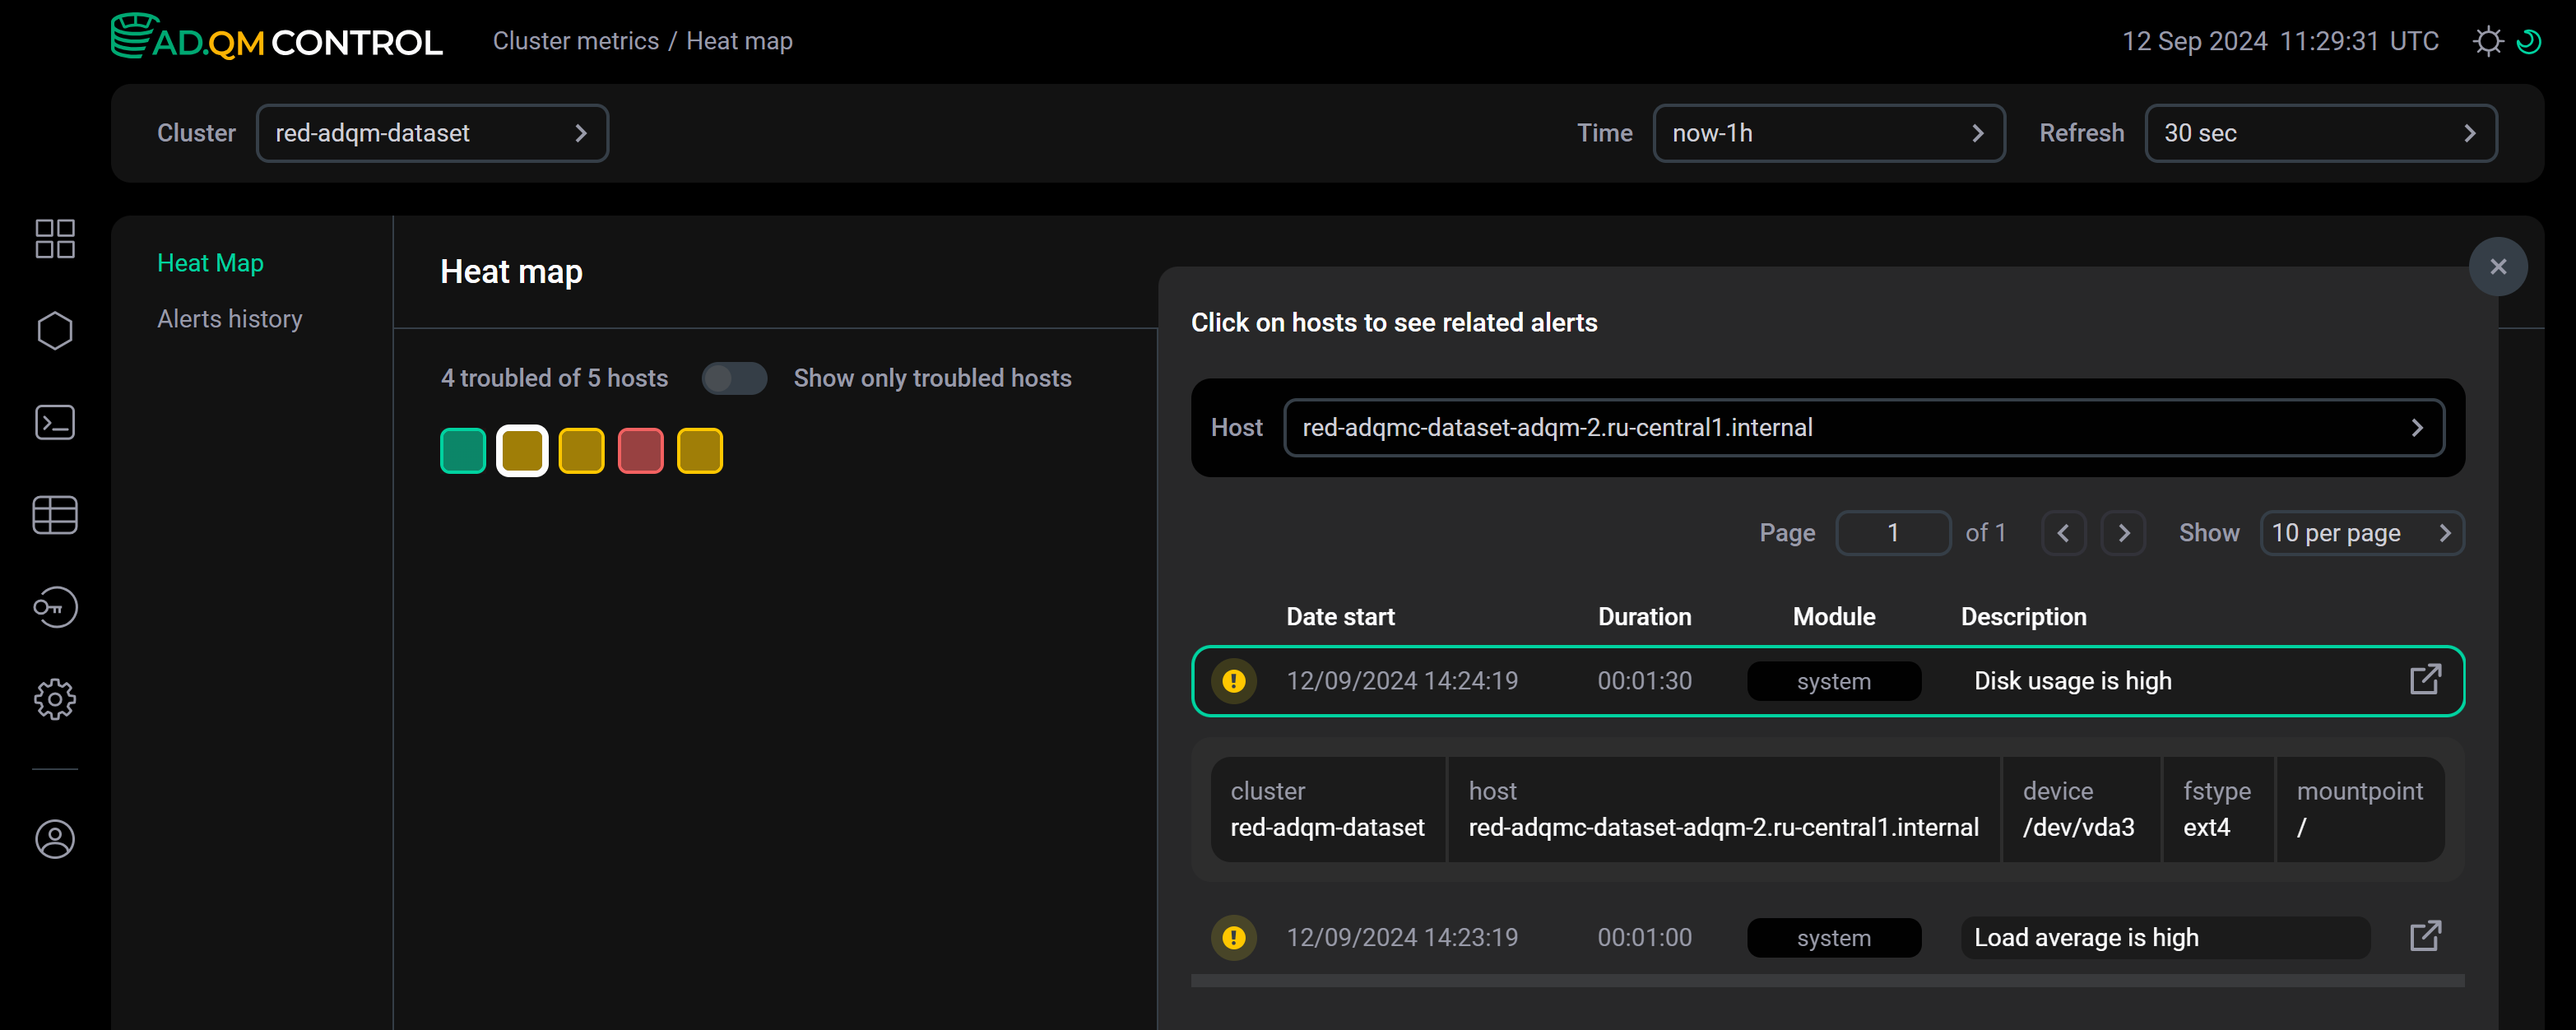The width and height of the screenshot is (2576, 1030).
Task: Open settings via the gear icon
Action: pos(55,699)
